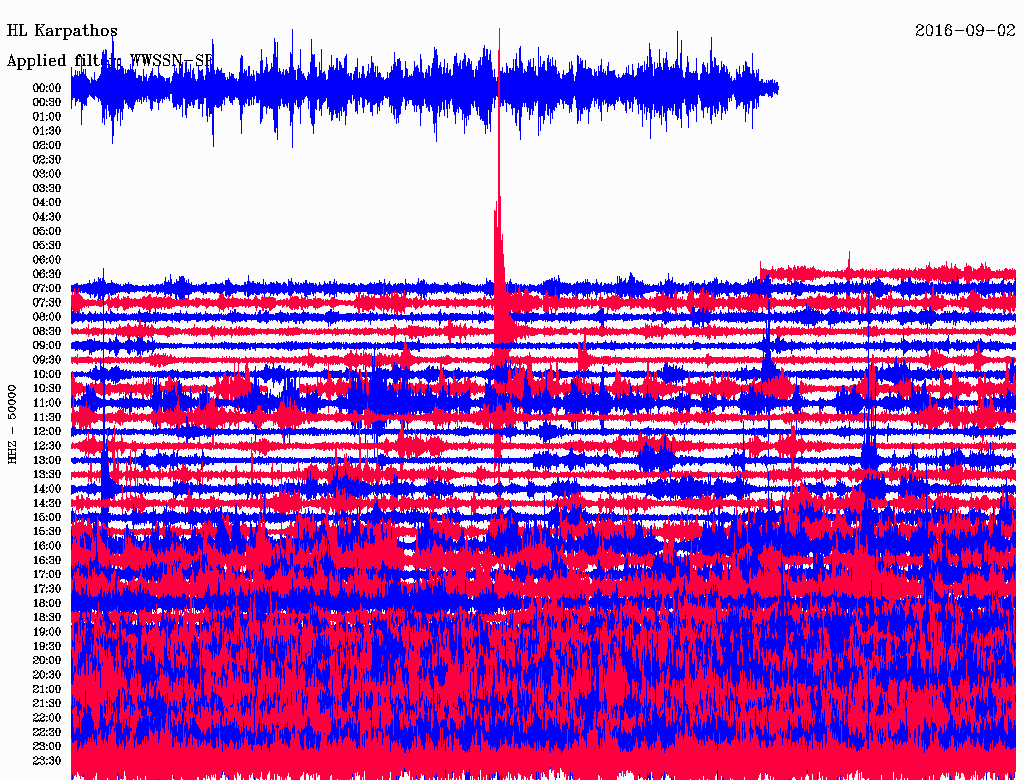Click the 00:00 time label

click(47, 88)
